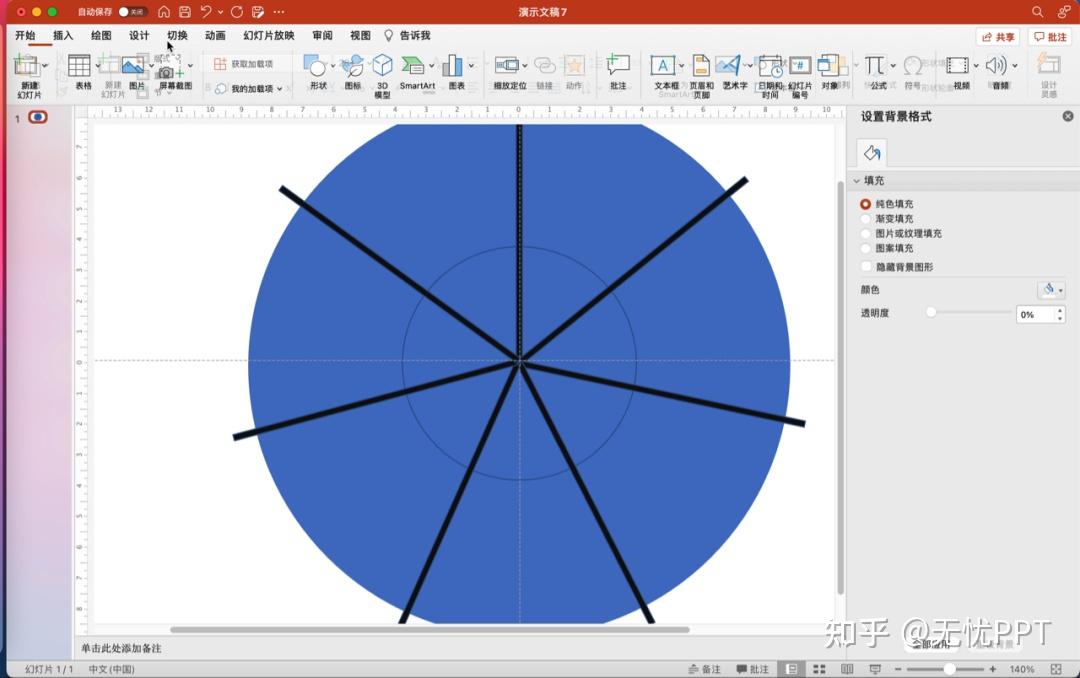Click the 设计灵感 design ideas icon
Screen dimensions: 1080x678
coord(1048,66)
